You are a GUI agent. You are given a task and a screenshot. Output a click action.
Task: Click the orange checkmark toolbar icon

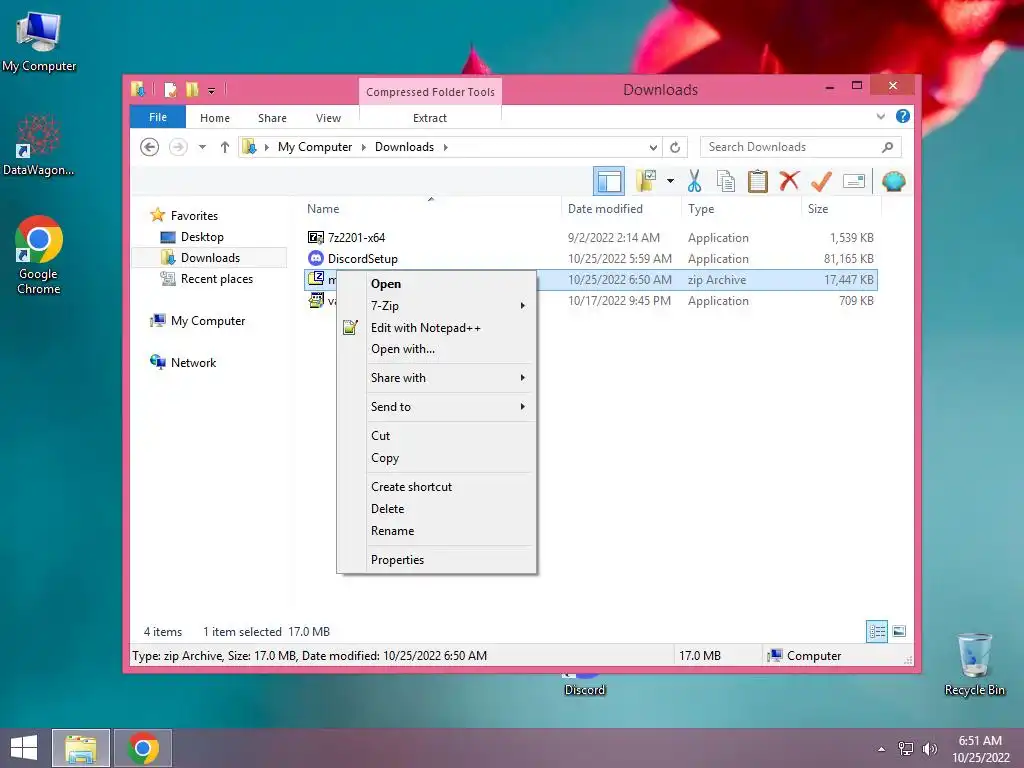(x=821, y=181)
